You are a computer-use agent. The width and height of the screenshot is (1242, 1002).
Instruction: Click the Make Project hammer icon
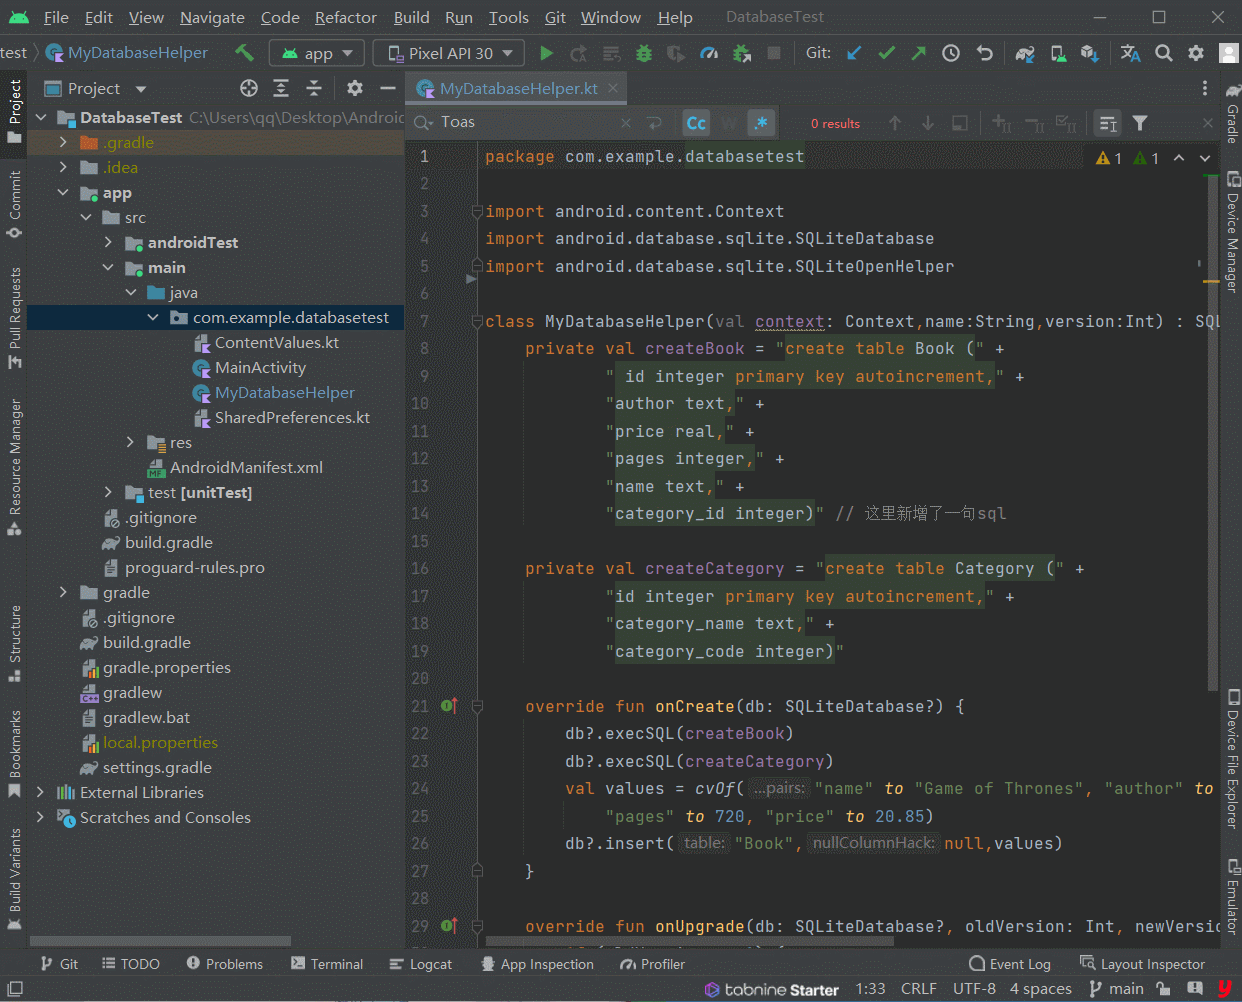(x=244, y=53)
